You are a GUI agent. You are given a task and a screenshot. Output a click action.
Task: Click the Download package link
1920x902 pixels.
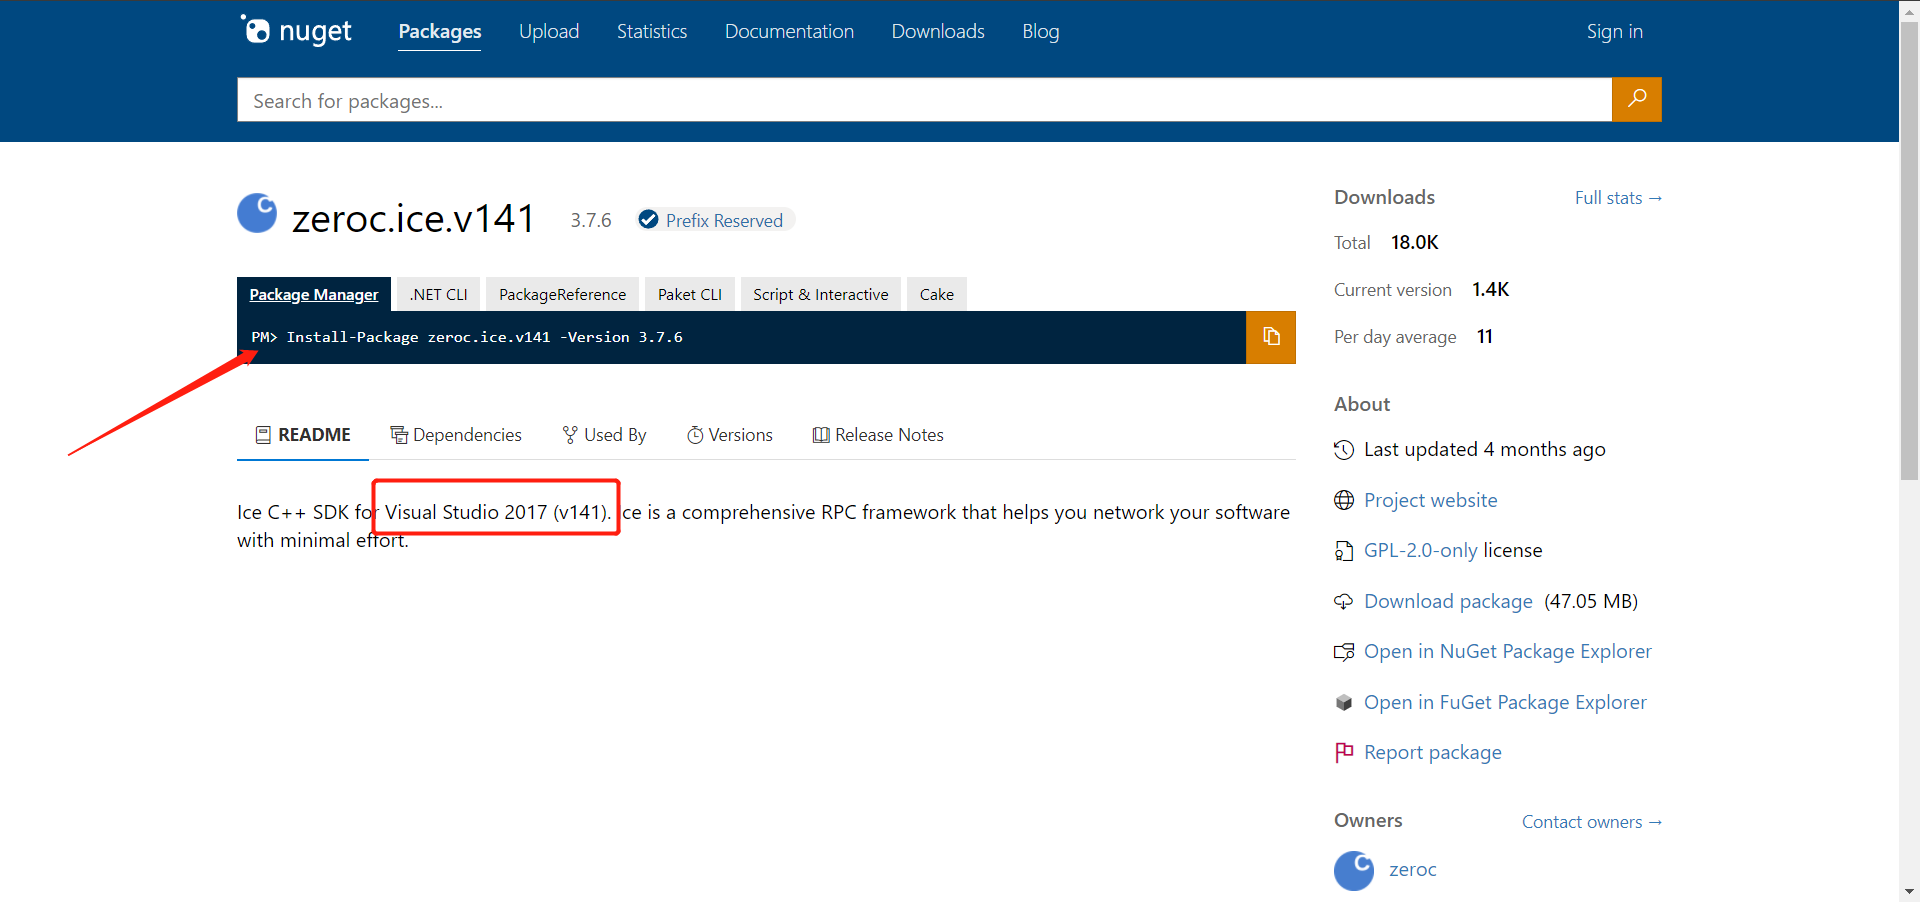coord(1448,601)
